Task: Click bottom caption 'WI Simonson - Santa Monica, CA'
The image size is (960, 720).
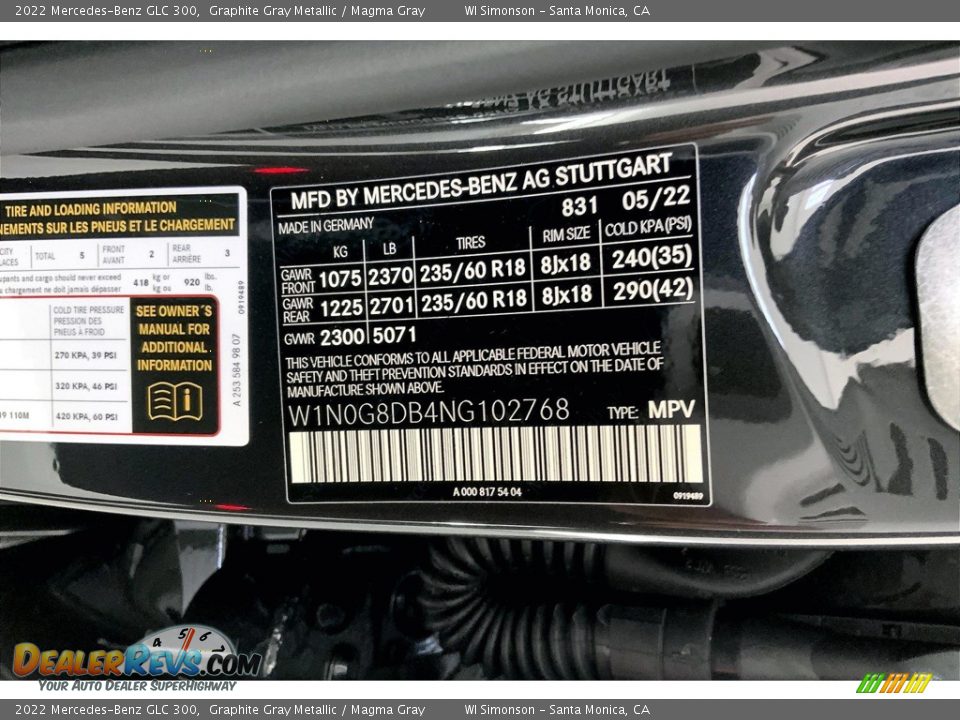Action: coord(557,710)
